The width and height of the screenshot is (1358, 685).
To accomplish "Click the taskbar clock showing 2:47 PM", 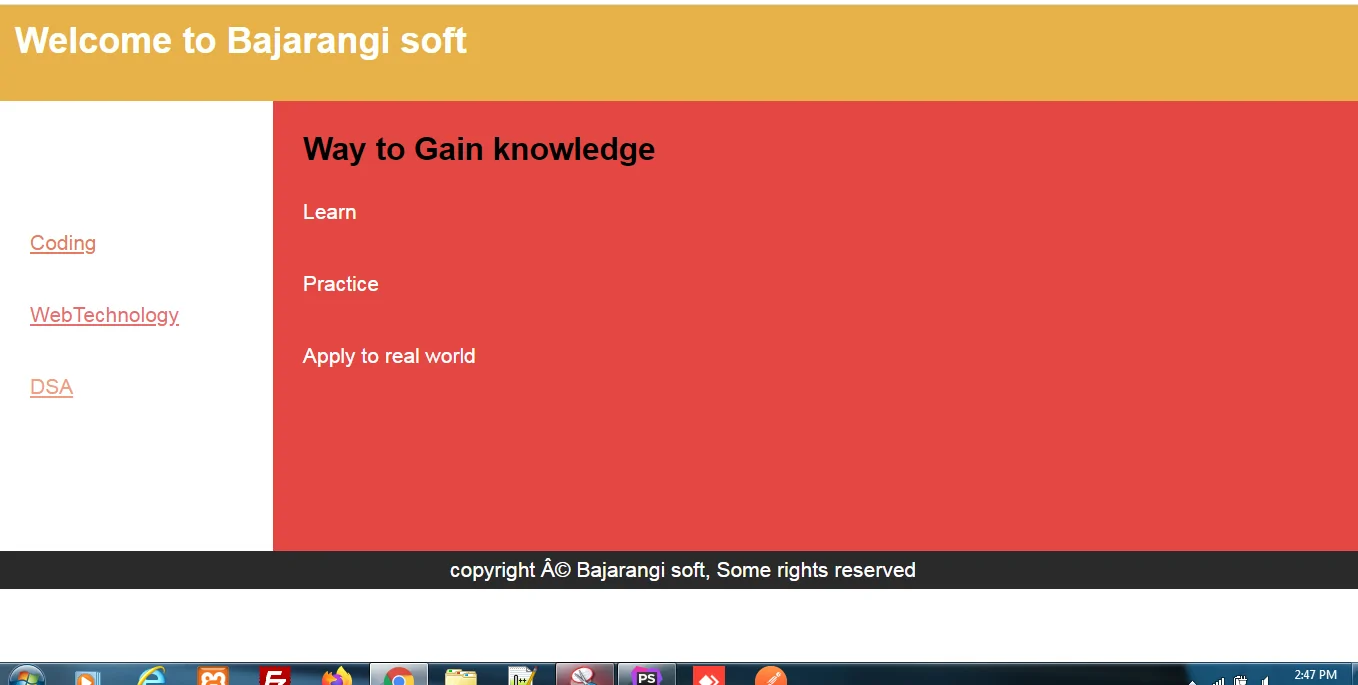I will point(1315,675).
